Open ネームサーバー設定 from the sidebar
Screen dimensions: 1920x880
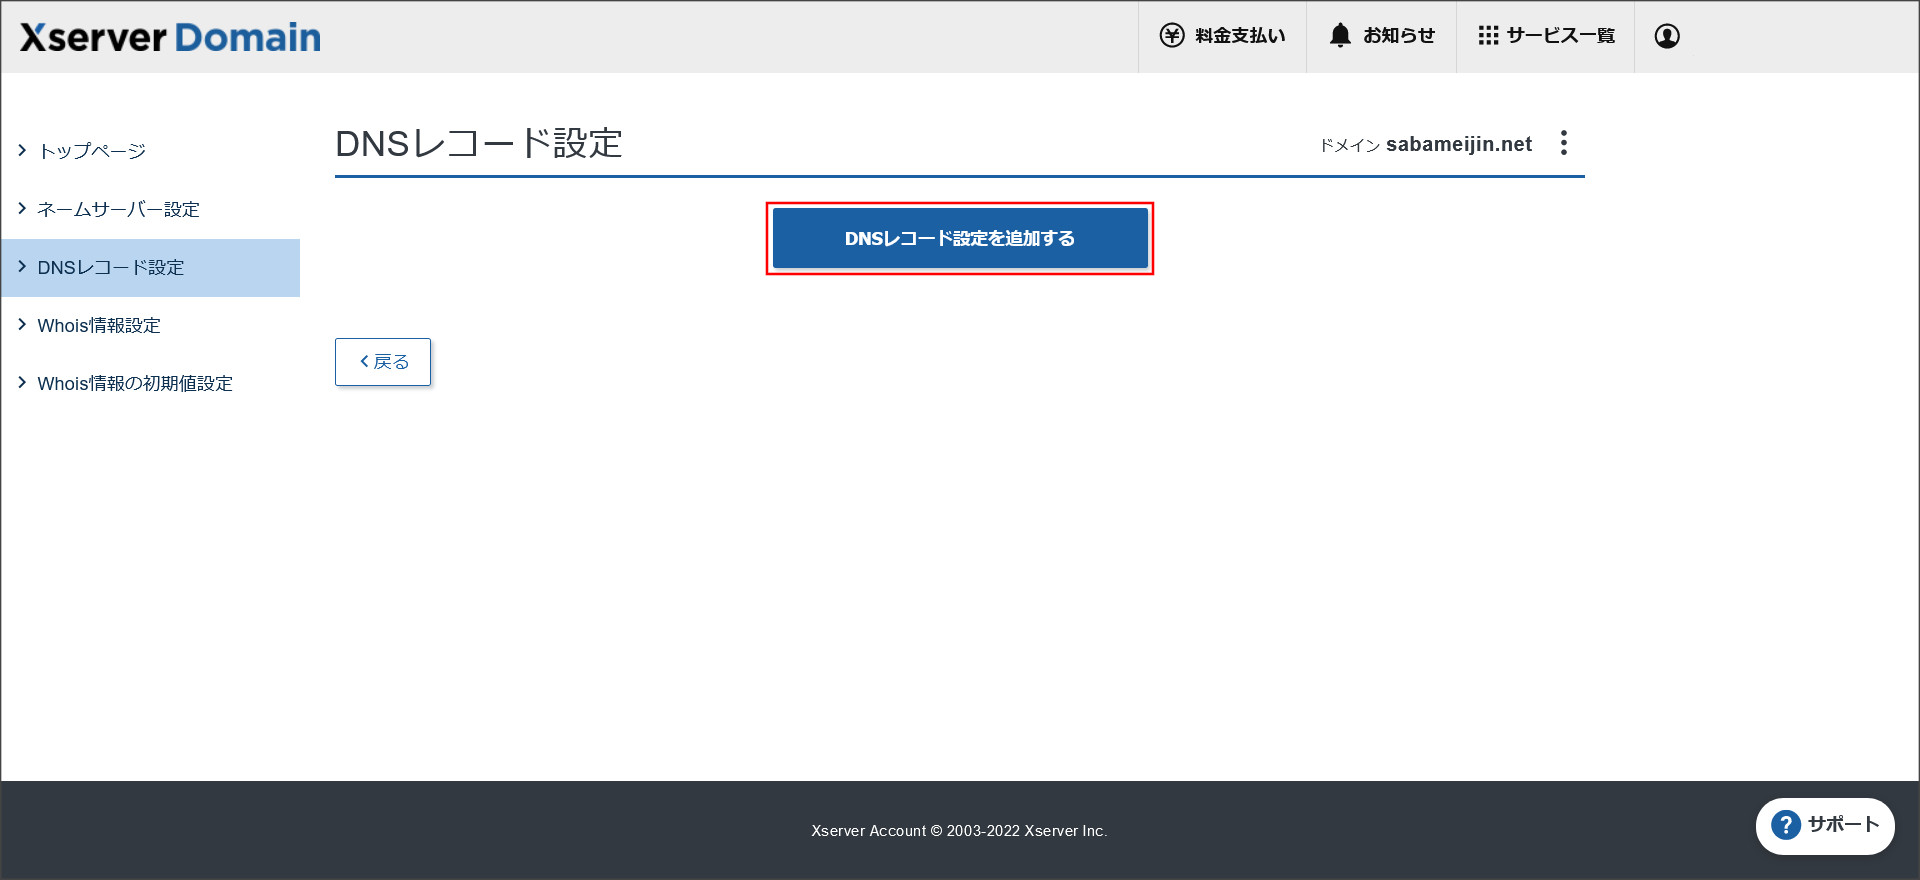118,209
